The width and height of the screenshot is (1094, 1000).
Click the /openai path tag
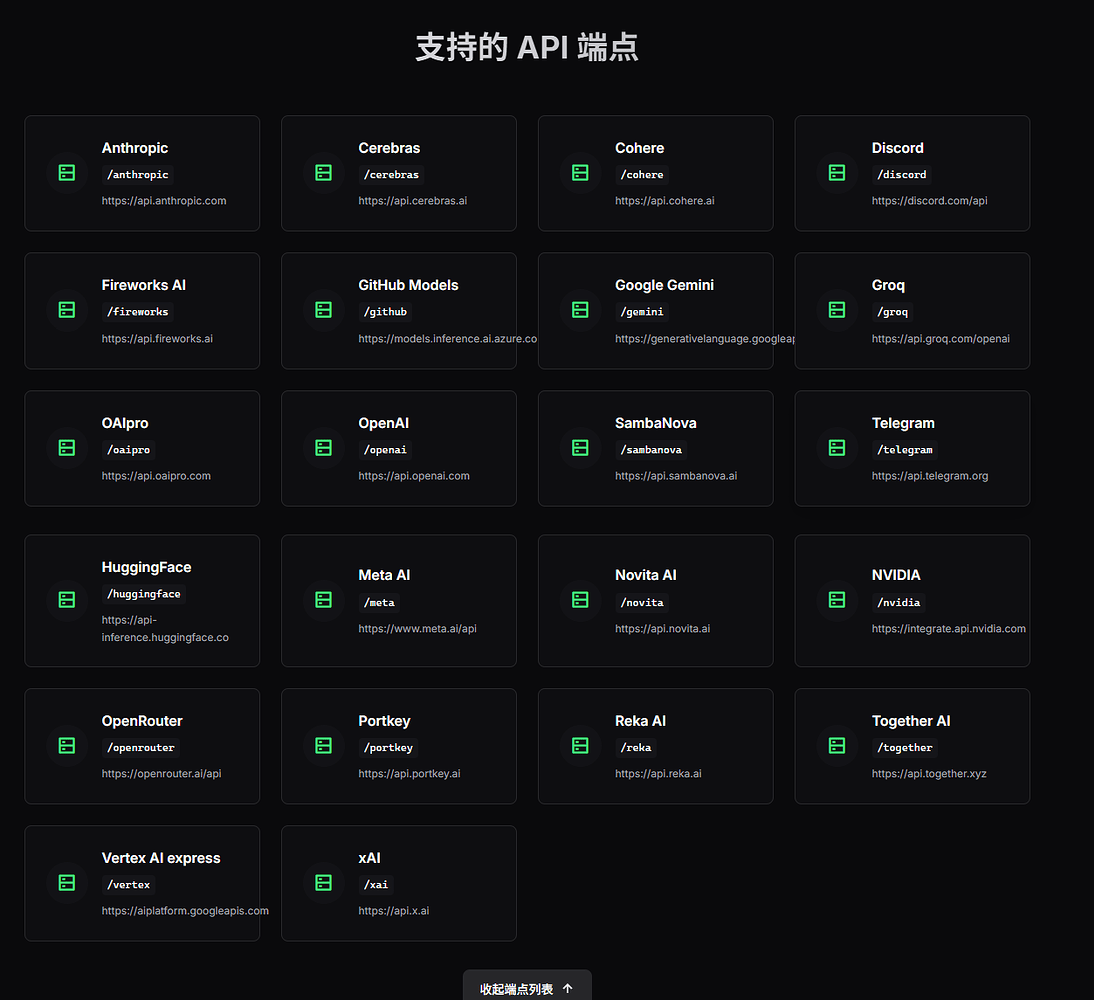385,450
